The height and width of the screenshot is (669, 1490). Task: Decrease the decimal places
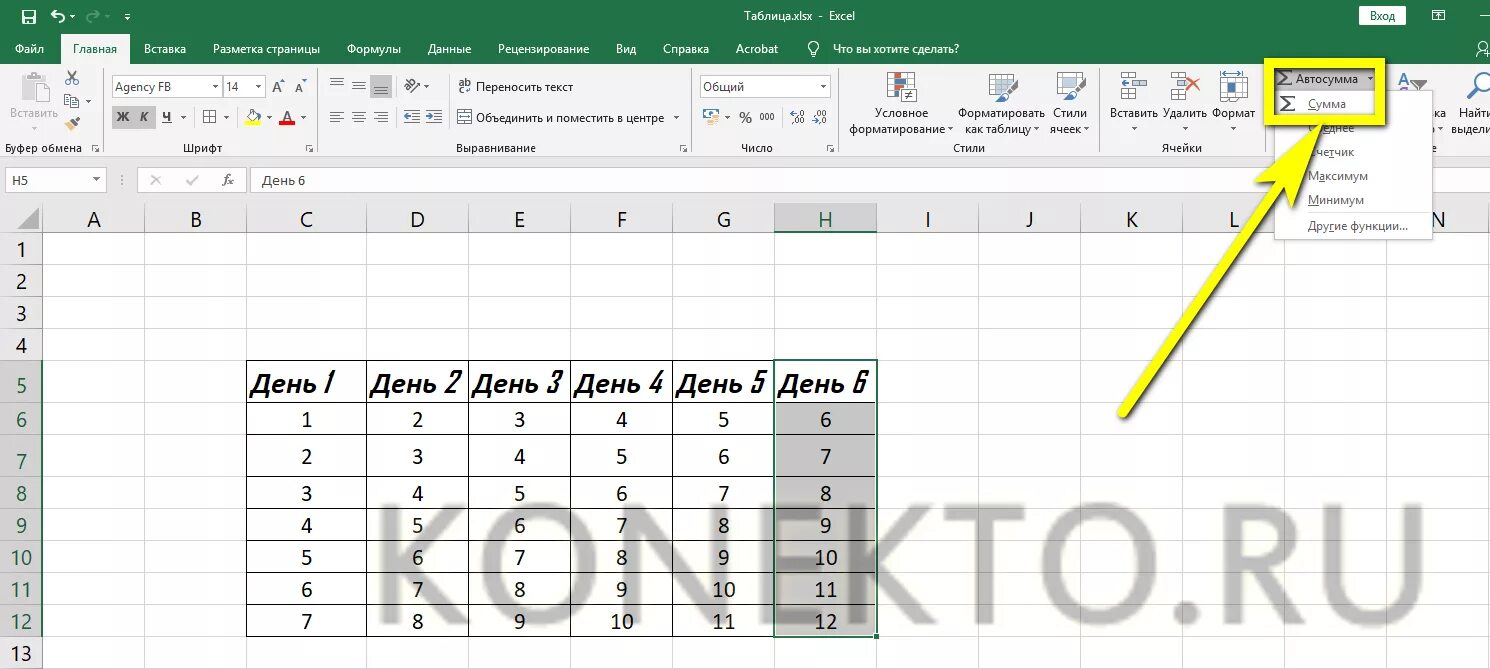[821, 117]
